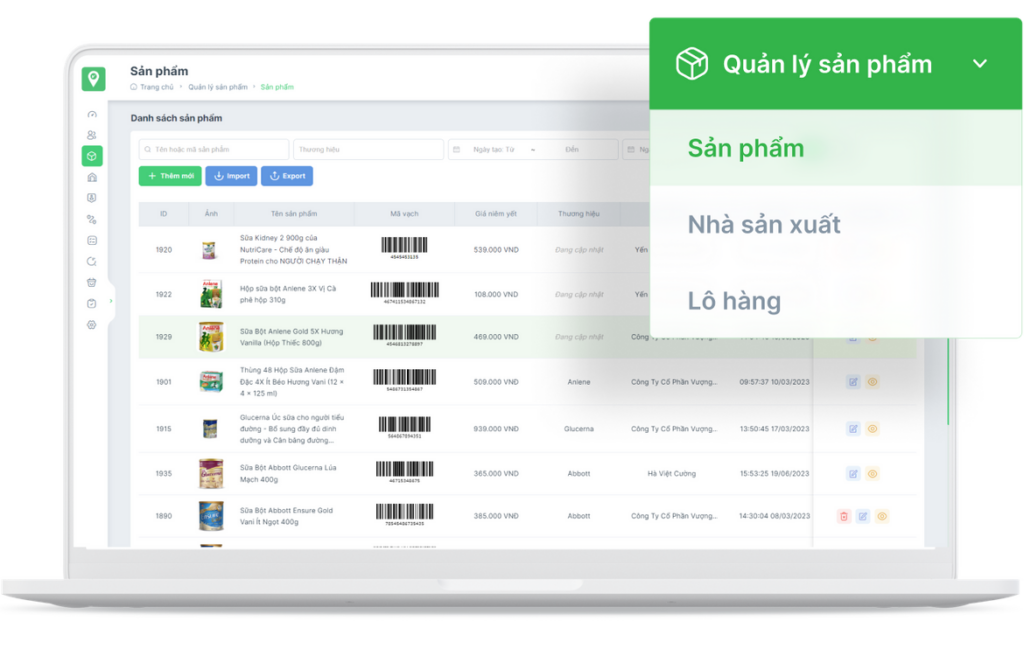Open the users icon in sidebar
Image resolution: width=1024 pixels, height=656 pixels.
point(92,135)
